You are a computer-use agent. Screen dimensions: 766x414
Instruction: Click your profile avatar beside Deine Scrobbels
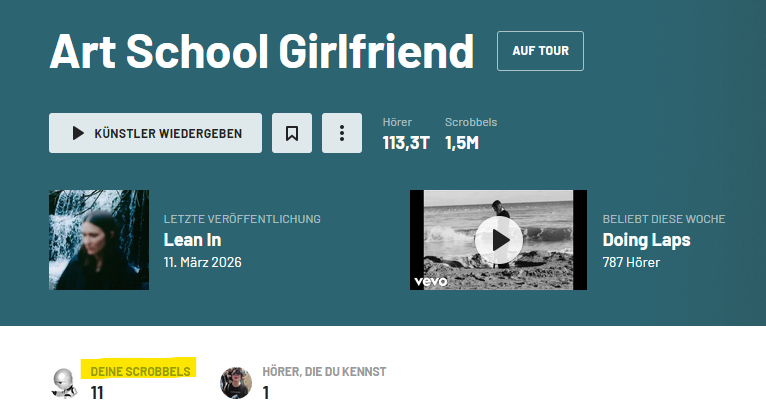64,383
